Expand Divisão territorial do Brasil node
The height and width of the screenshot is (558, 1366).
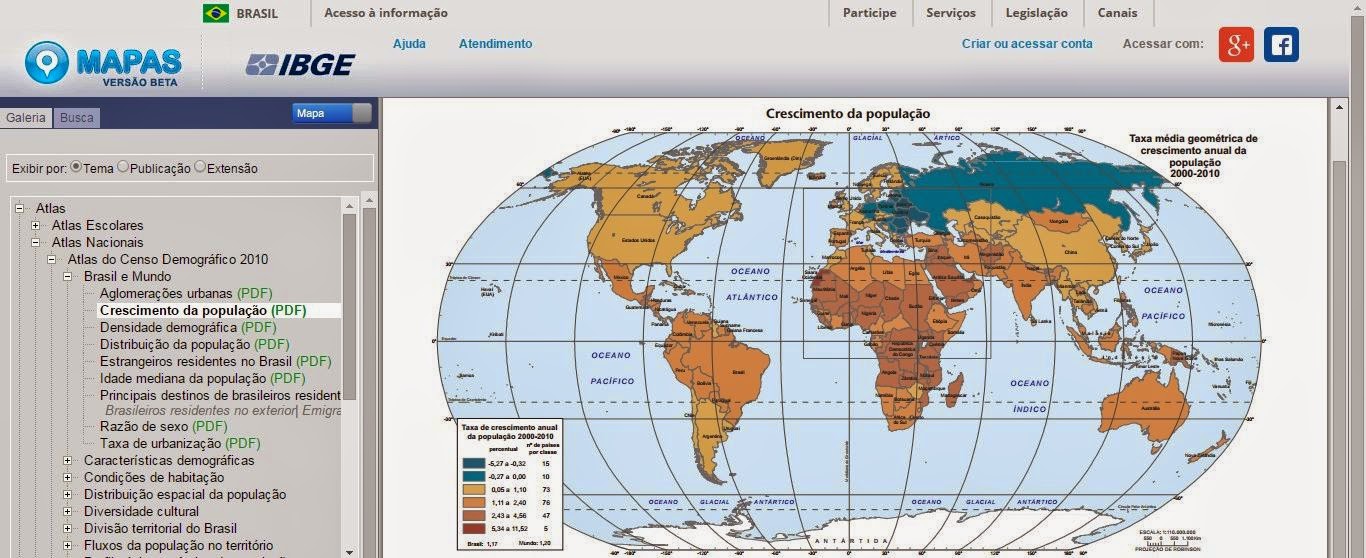pyautogui.click(x=68, y=529)
